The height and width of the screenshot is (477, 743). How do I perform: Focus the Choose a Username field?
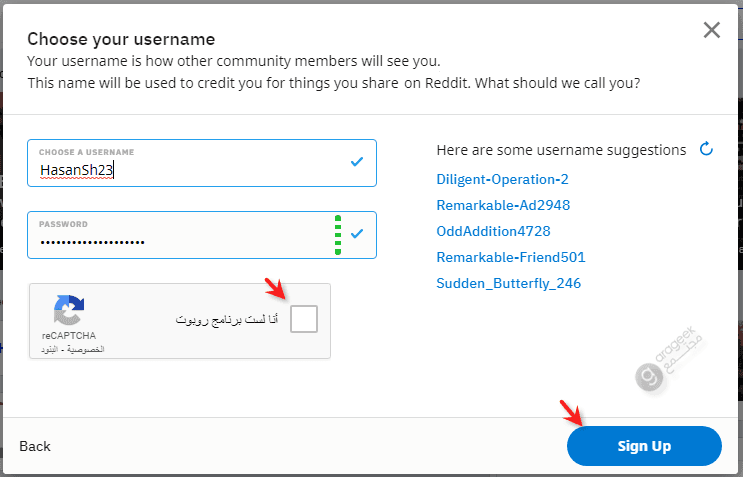click(202, 163)
